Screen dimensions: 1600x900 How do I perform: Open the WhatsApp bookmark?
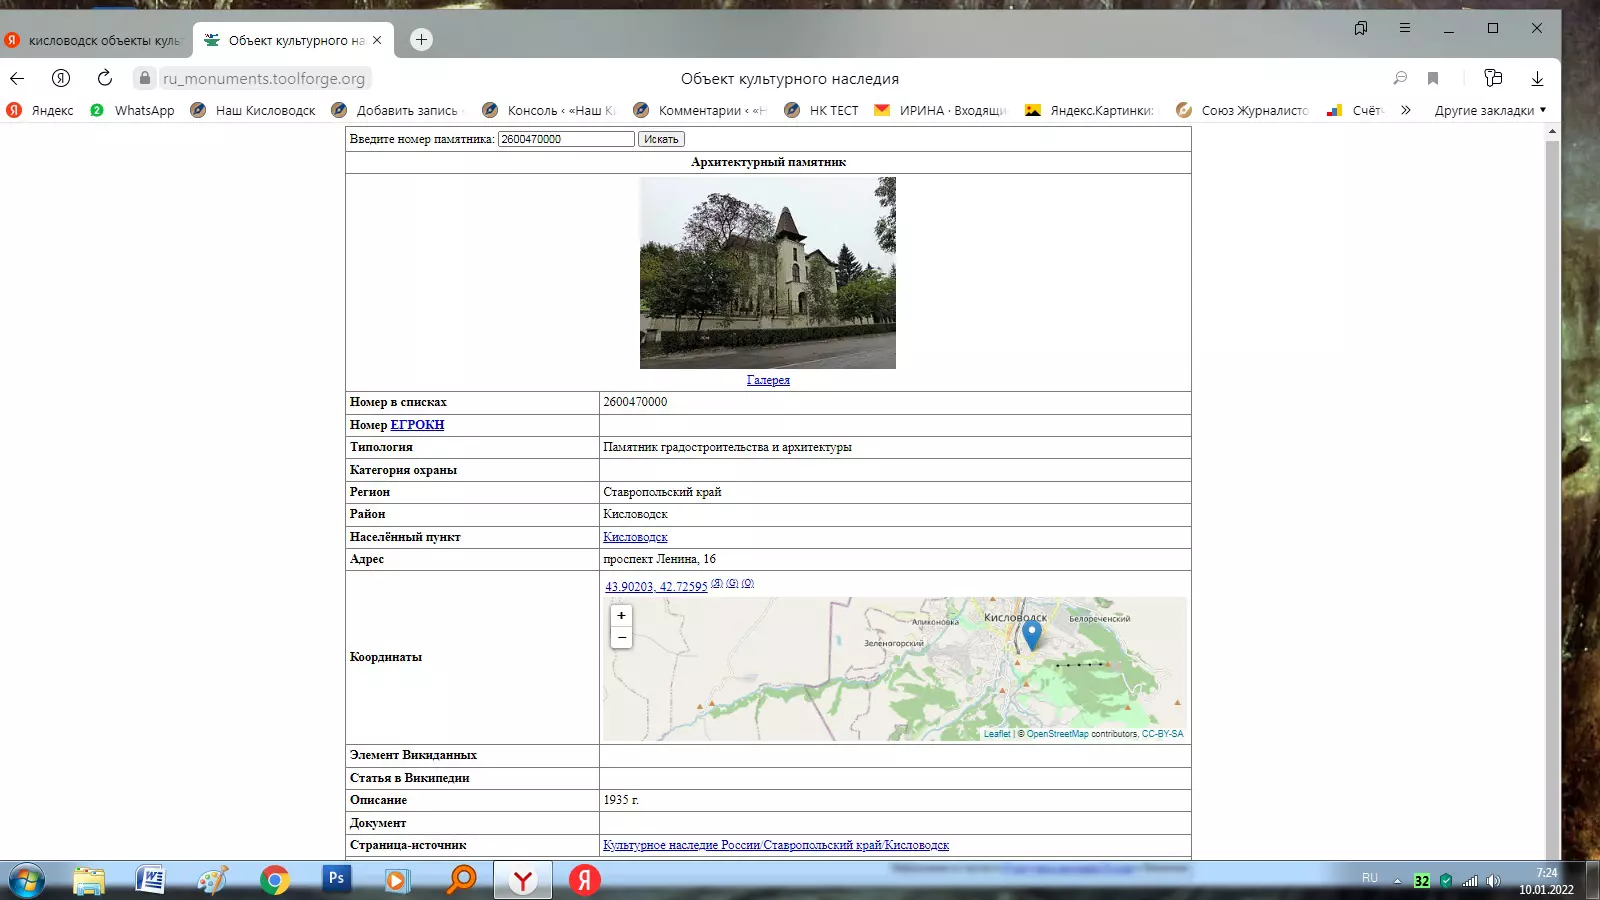132,110
